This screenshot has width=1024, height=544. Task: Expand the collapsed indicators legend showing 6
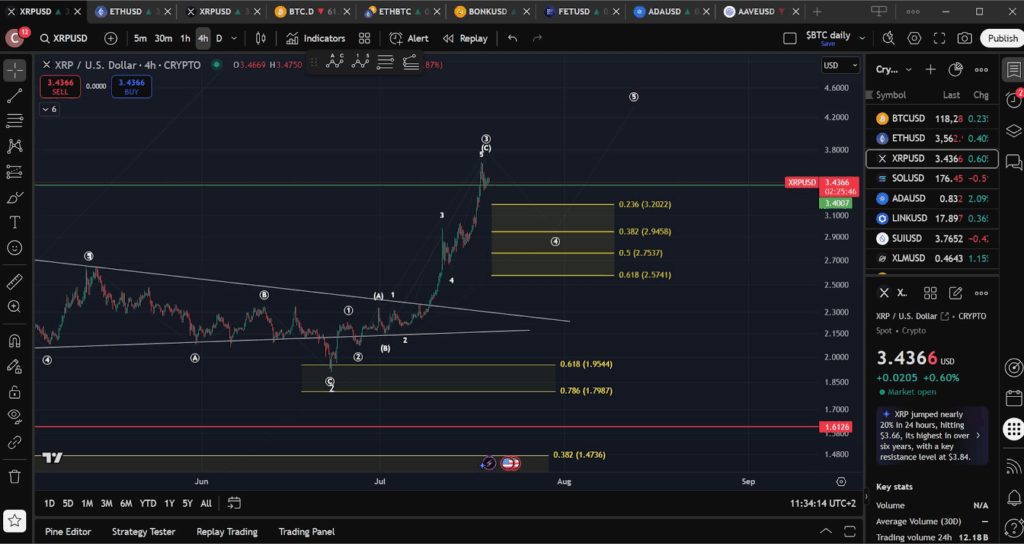coord(49,110)
